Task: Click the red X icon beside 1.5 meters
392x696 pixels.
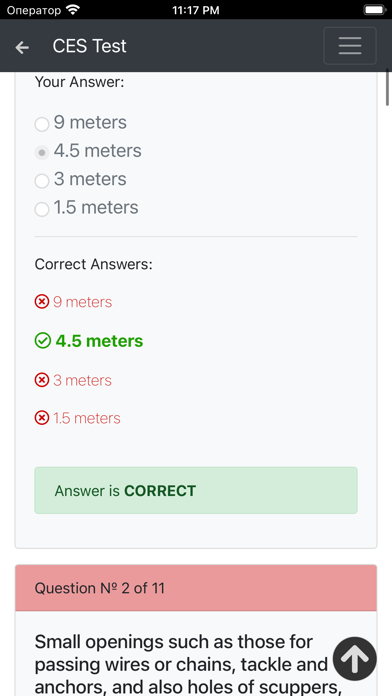Action: click(42, 418)
